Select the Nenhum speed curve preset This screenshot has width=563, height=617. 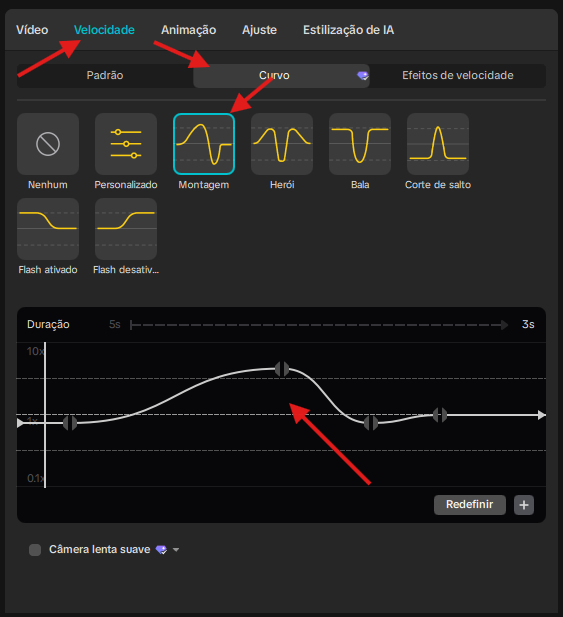pyautogui.click(x=48, y=144)
